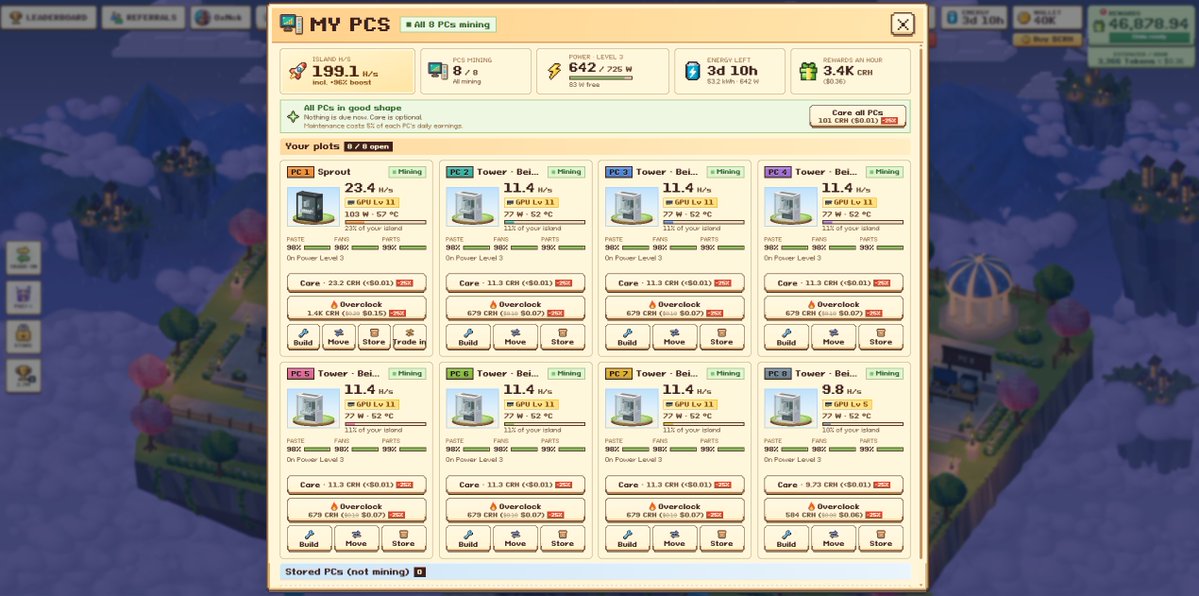Click Care all PCs button
The width and height of the screenshot is (1199, 596).
click(x=857, y=116)
